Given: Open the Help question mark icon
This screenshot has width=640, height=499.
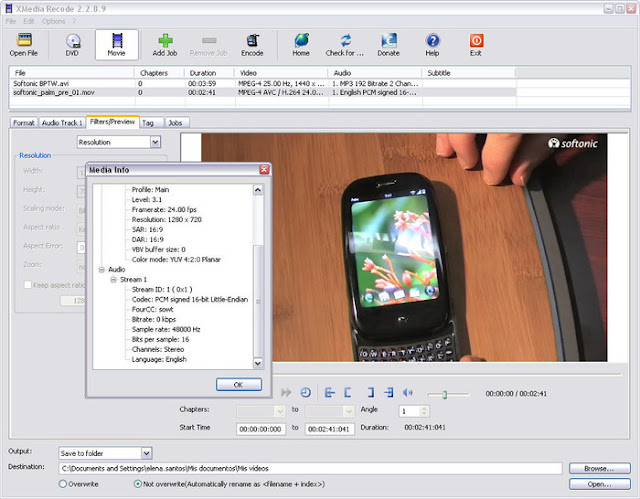Looking at the screenshot, I should click(432, 40).
